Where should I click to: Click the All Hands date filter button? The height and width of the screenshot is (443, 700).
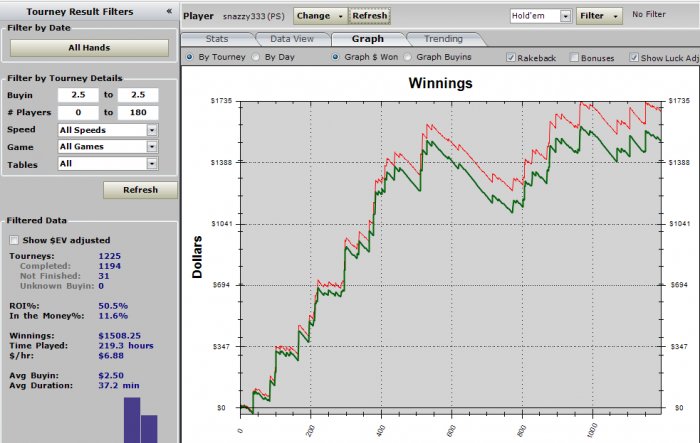pos(89,48)
